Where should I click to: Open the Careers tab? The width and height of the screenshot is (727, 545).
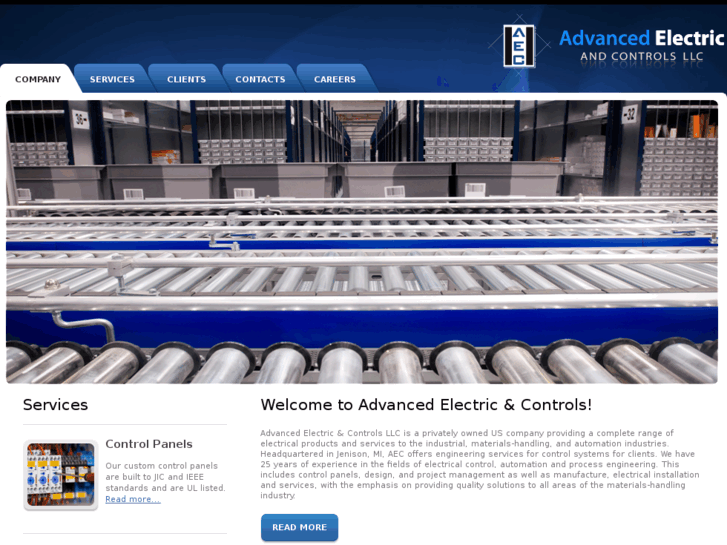point(335,79)
